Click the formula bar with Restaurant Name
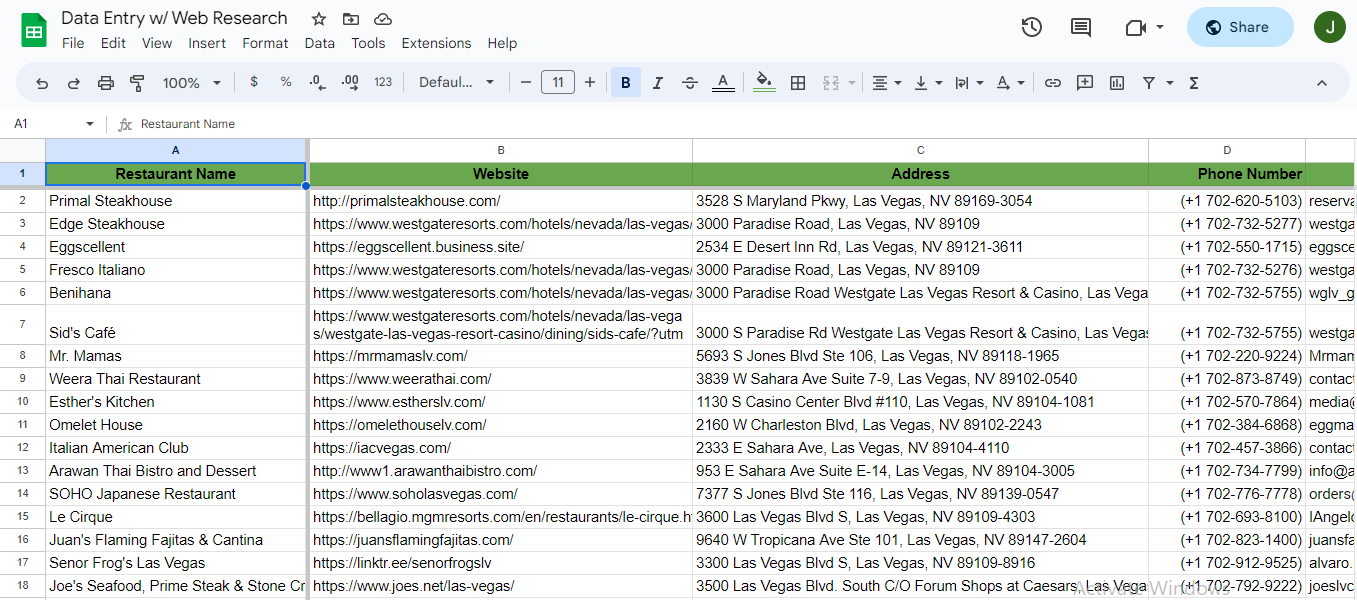 740,124
